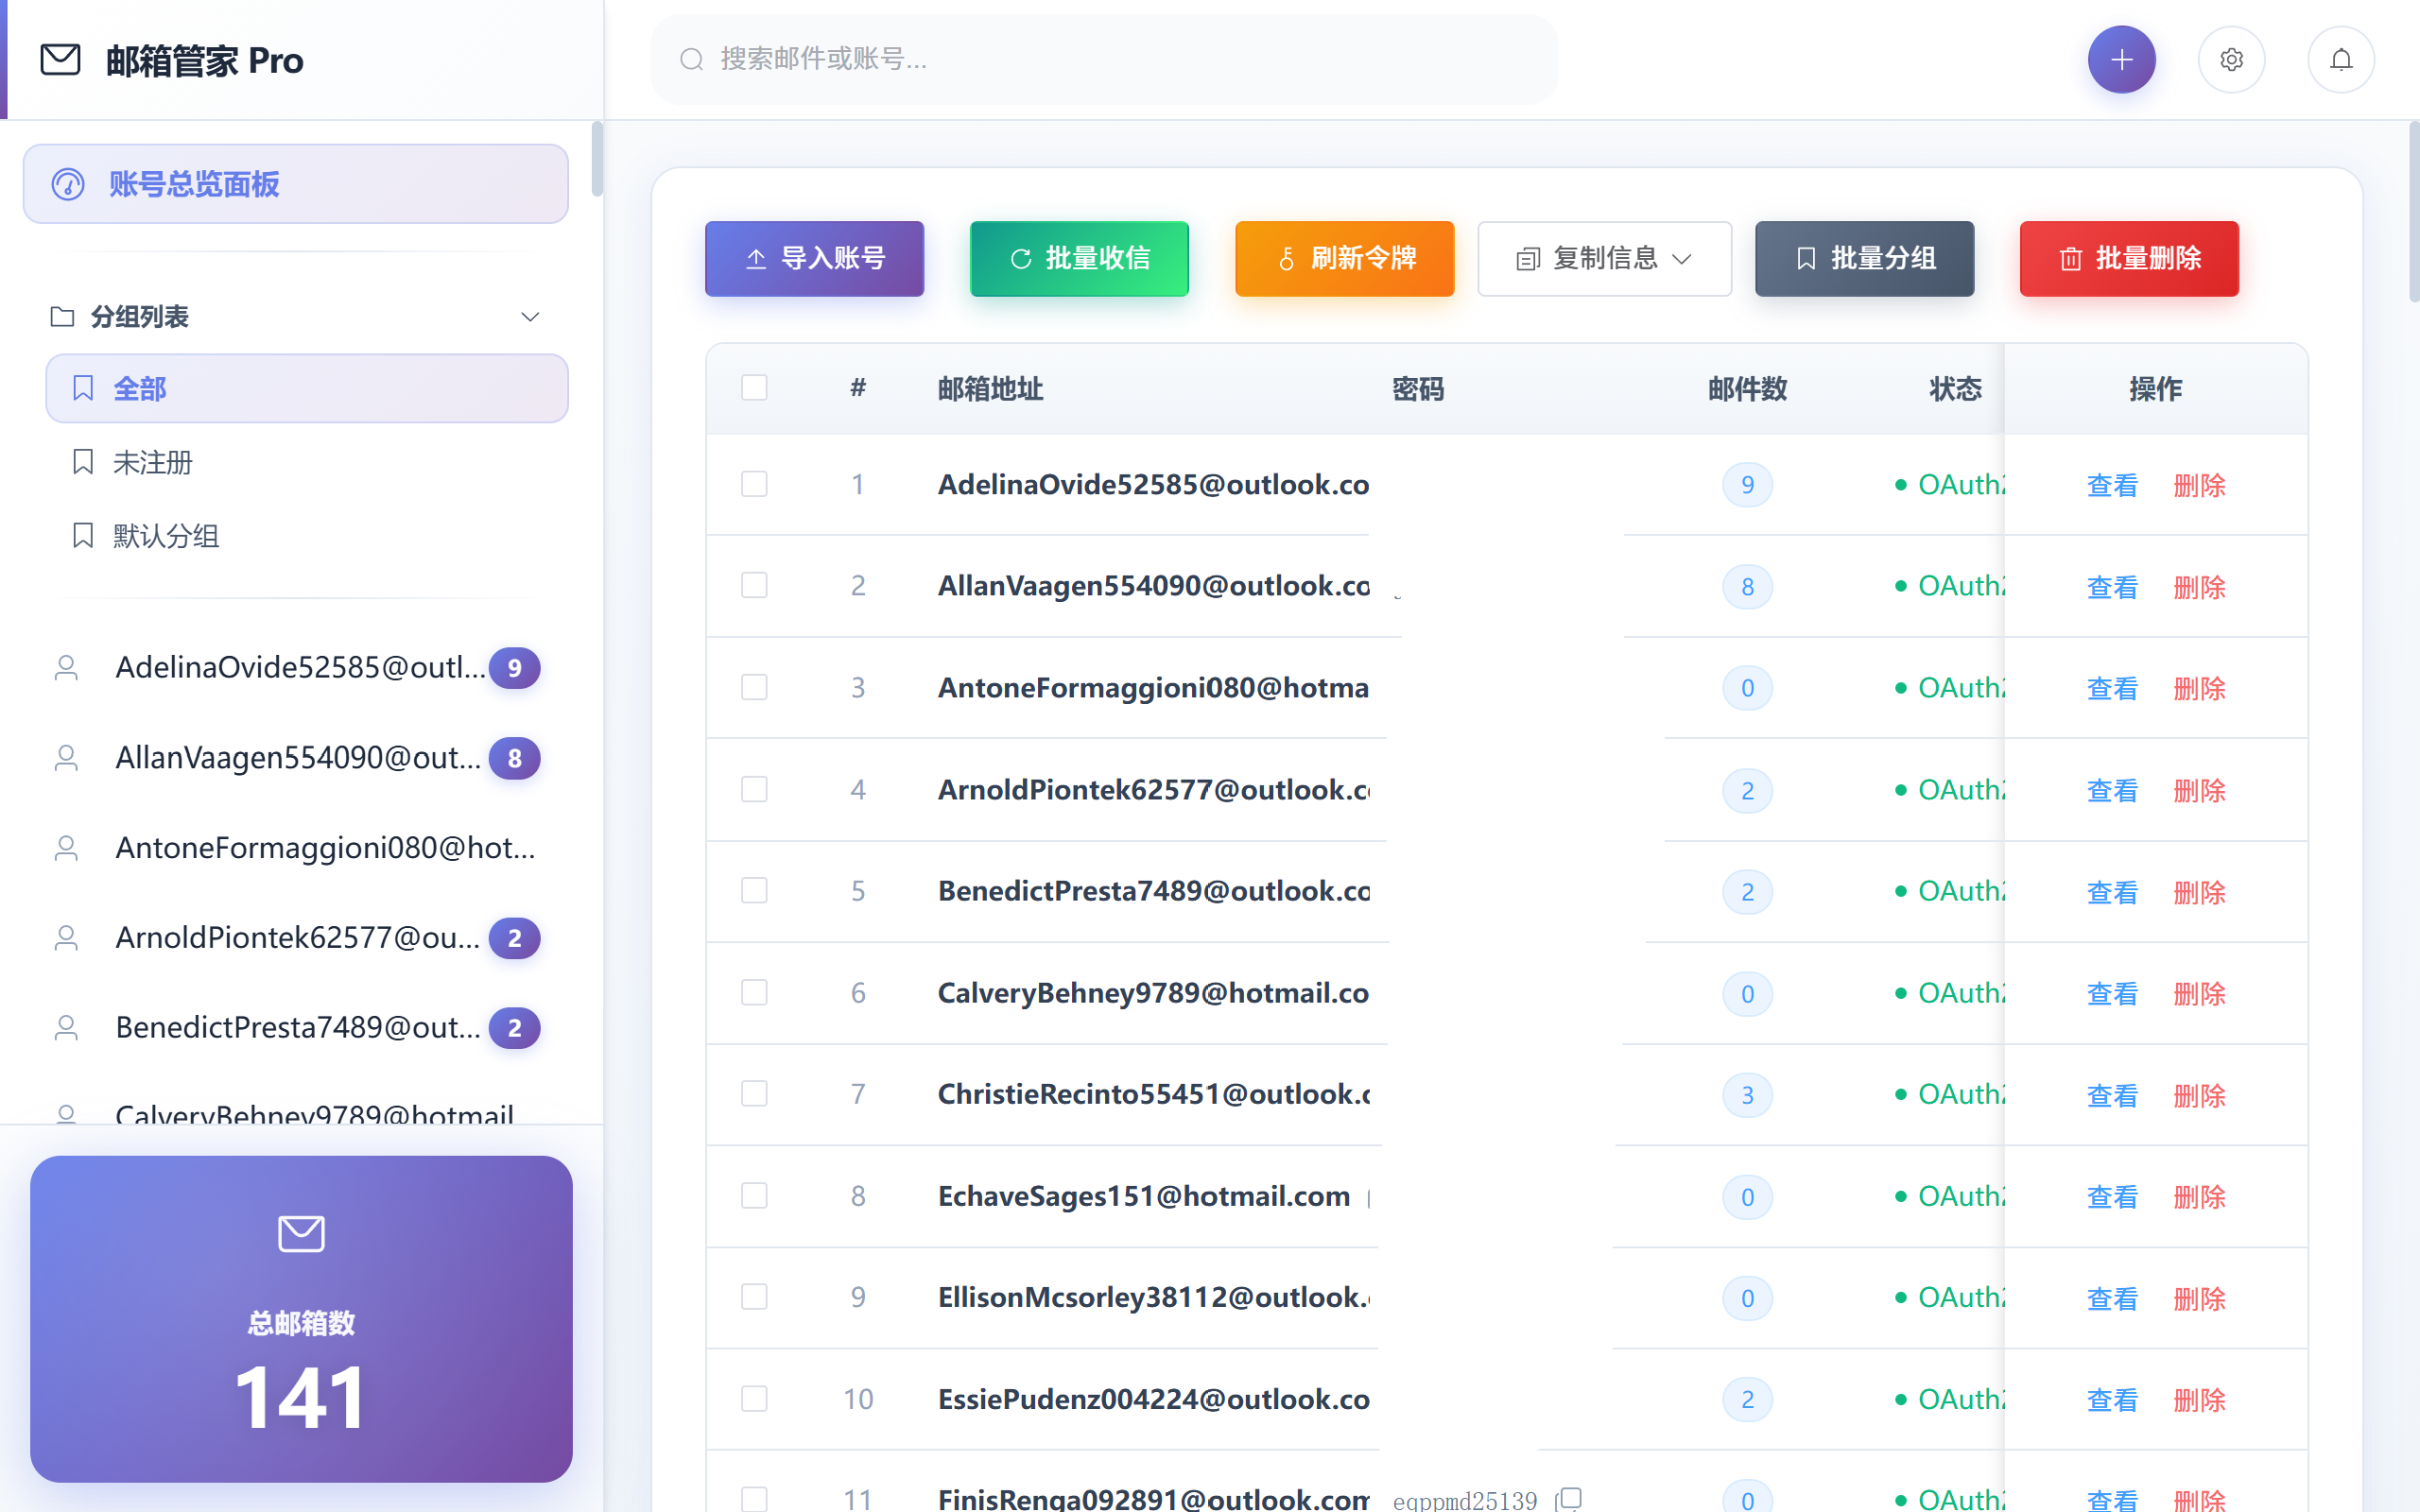Click 删除 for AllanVaagen554090 row
The width and height of the screenshot is (2420, 1512).
click(2199, 587)
